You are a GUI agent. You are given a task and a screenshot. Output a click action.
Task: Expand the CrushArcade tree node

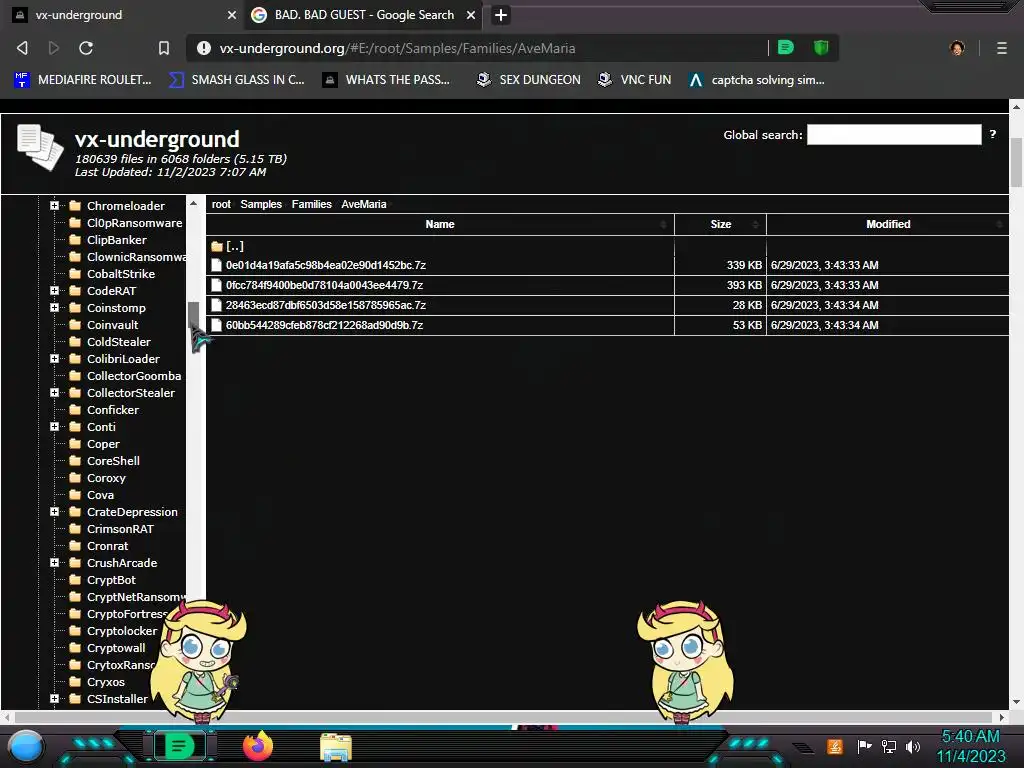54,562
